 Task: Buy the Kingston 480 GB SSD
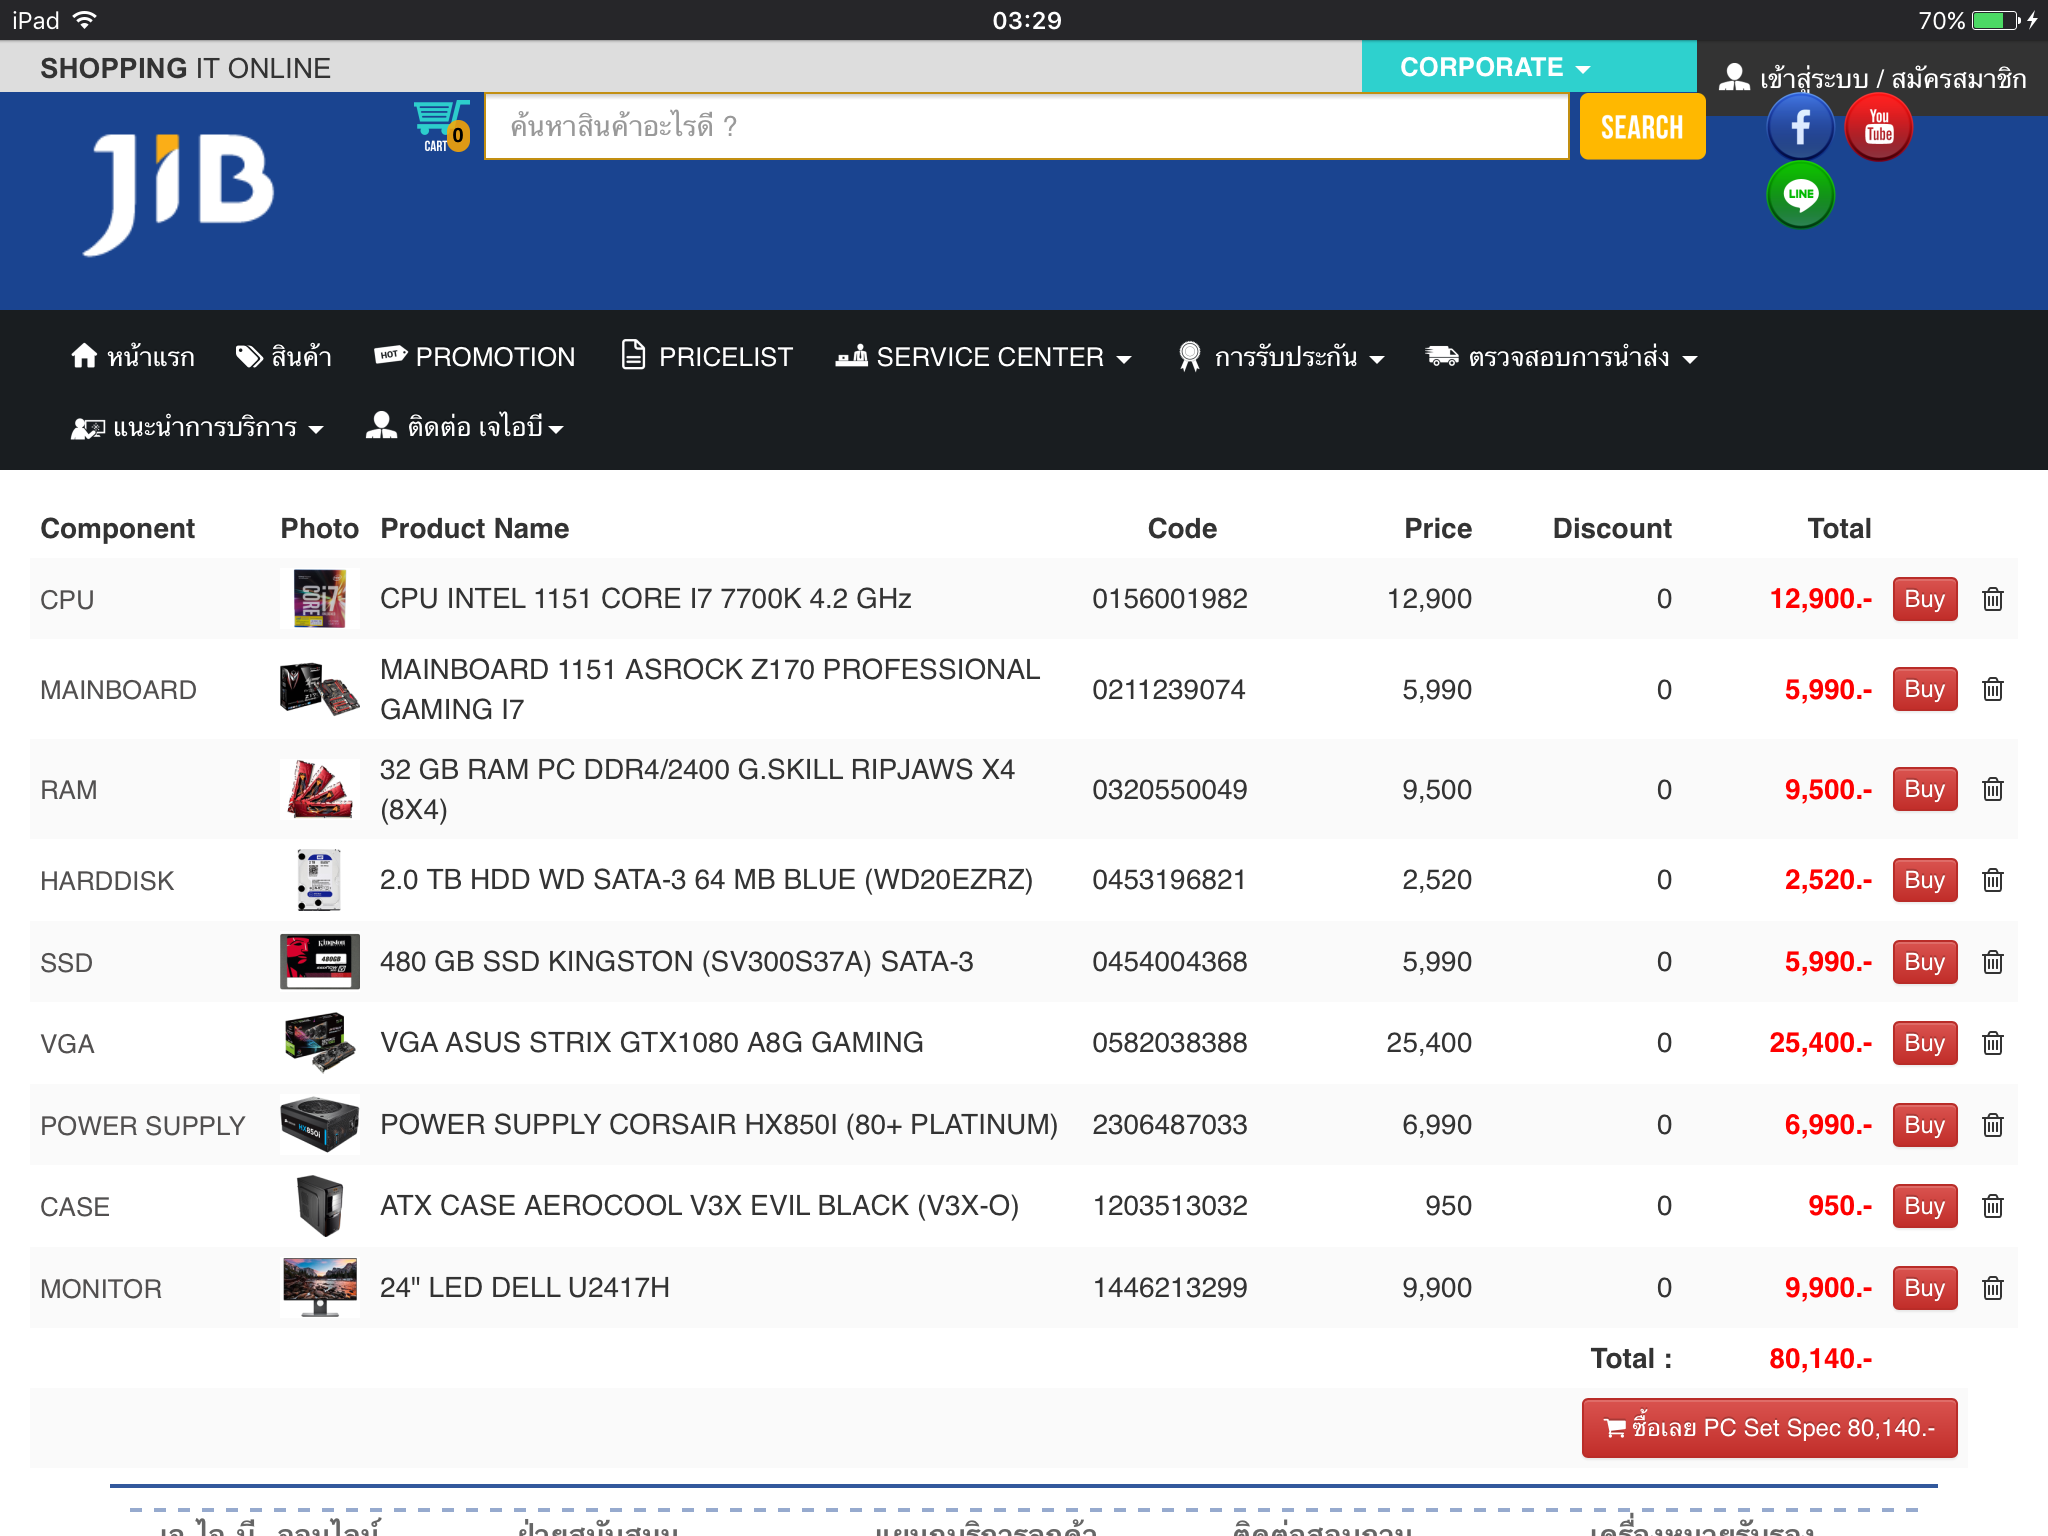point(1925,962)
